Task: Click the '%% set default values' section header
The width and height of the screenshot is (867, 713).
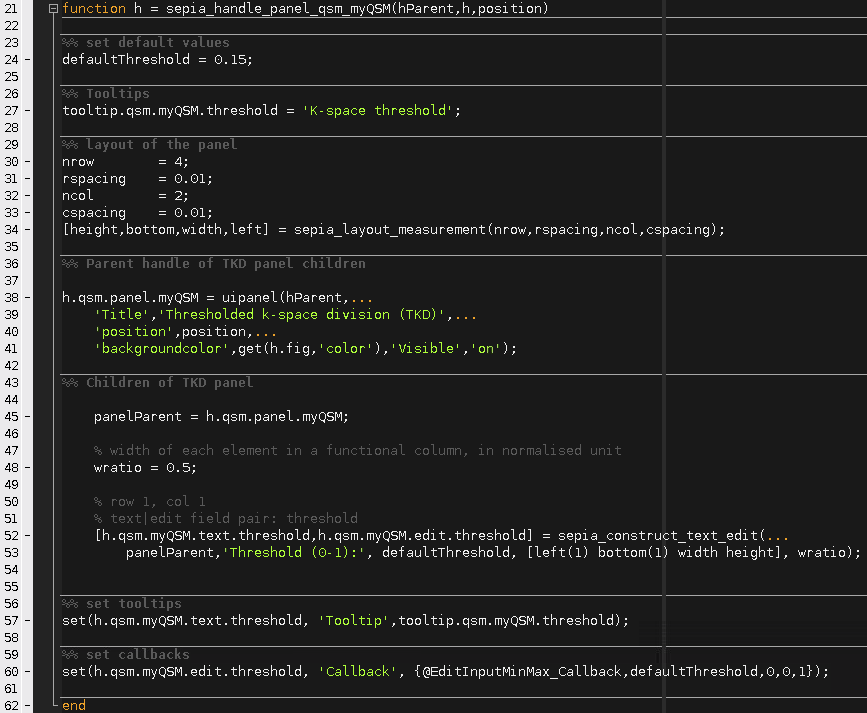Action: coord(145,43)
